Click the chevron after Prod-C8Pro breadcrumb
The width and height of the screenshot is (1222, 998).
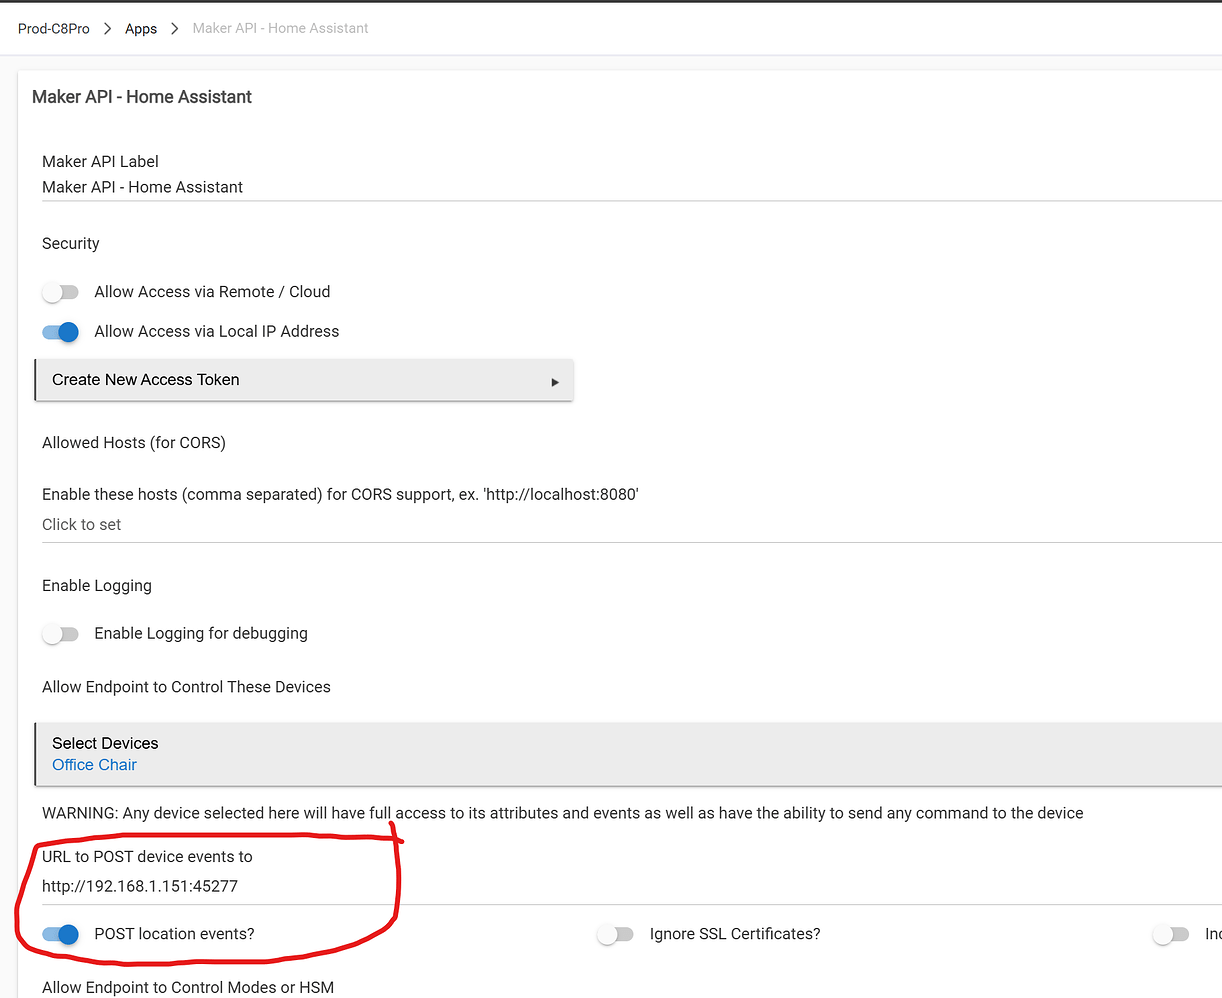pos(105,28)
